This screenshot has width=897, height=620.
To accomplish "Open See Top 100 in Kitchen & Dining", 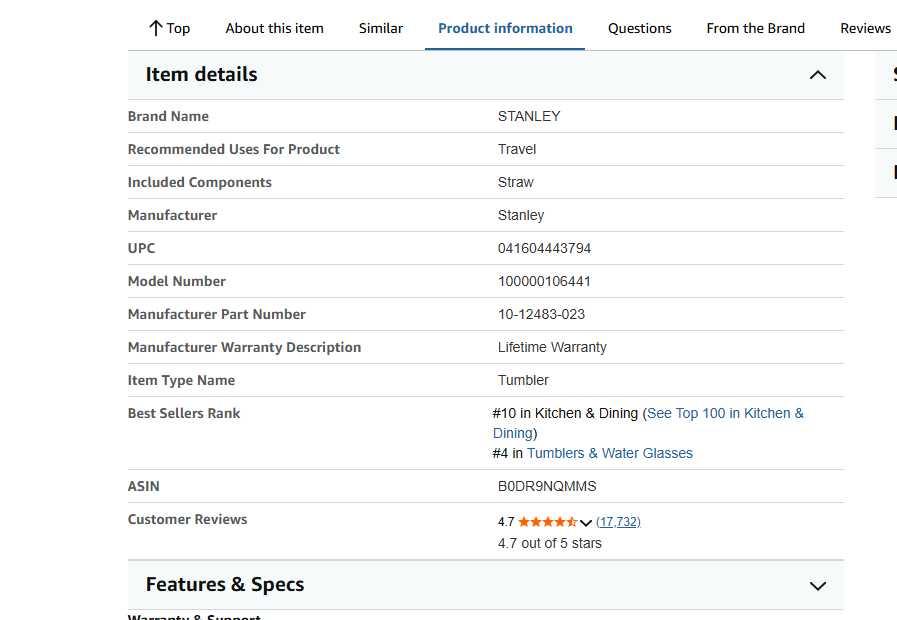I will coord(648,423).
